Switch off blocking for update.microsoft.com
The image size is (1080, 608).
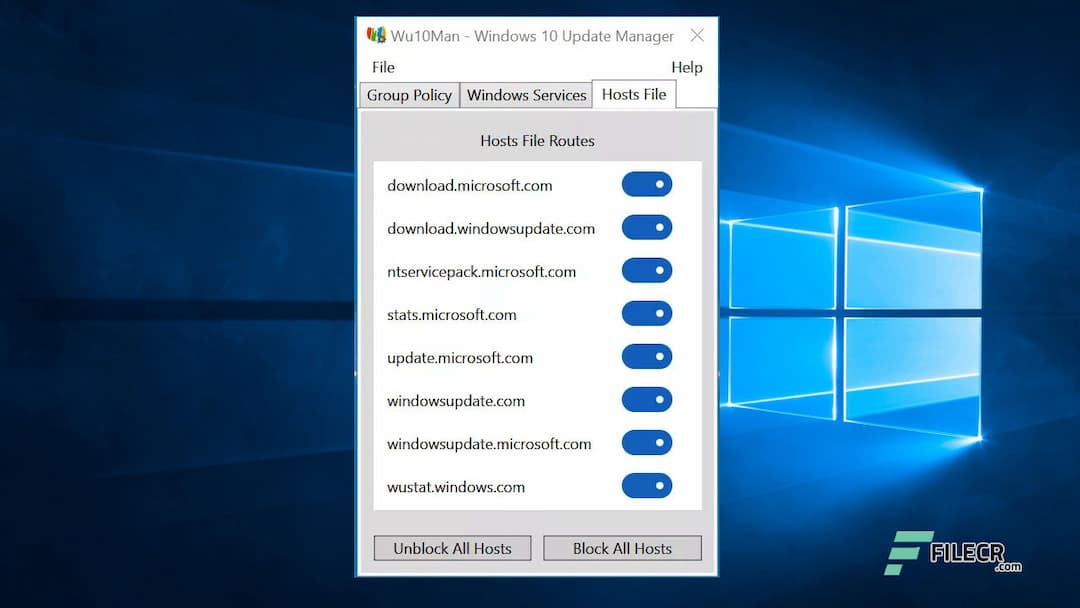[646, 356]
